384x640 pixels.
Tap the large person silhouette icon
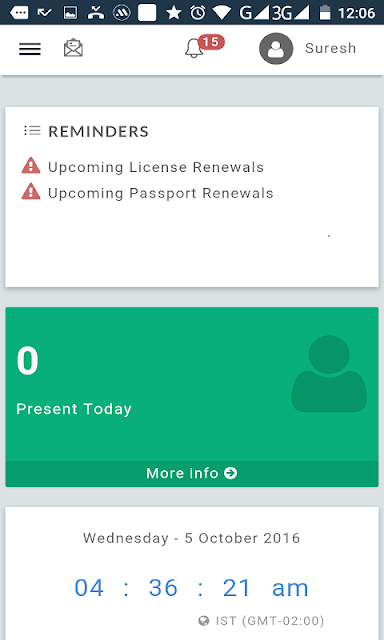329,373
